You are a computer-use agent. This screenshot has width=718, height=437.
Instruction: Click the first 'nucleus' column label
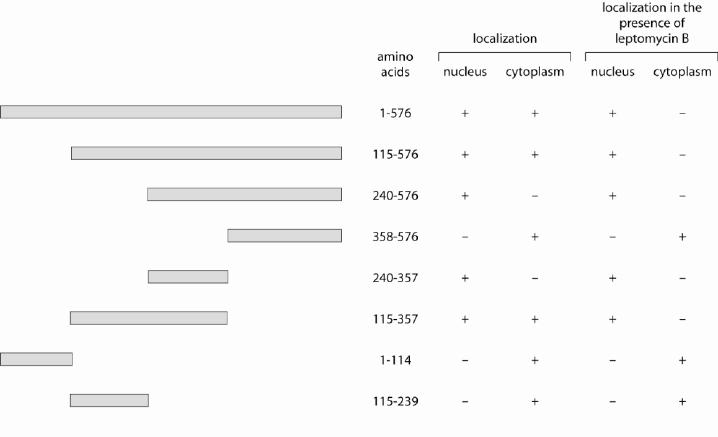tap(465, 72)
